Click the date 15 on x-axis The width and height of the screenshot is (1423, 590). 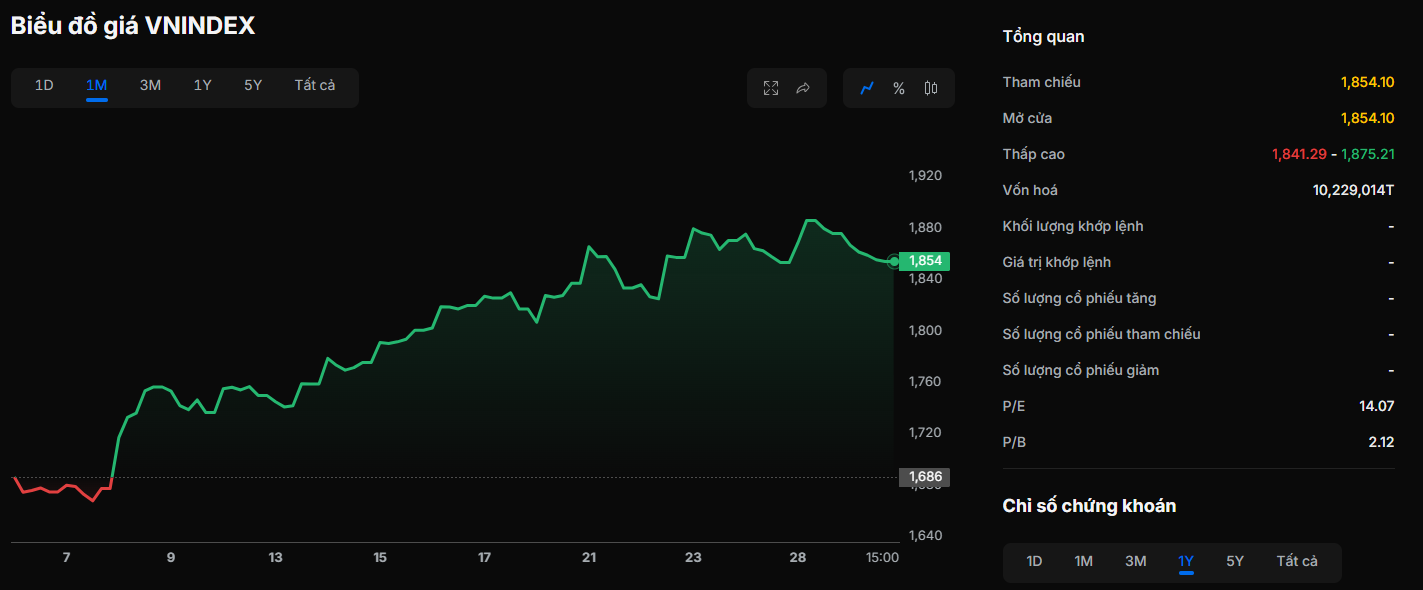pos(380,557)
